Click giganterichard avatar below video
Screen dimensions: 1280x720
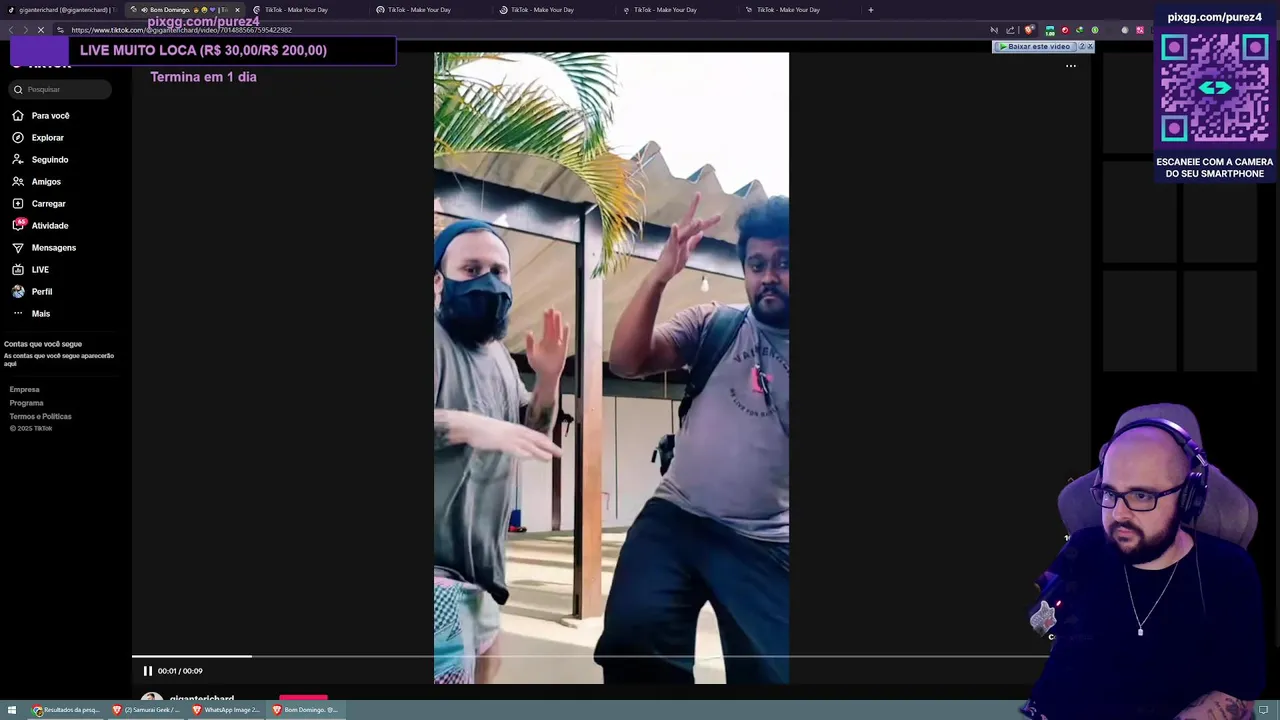click(151, 698)
